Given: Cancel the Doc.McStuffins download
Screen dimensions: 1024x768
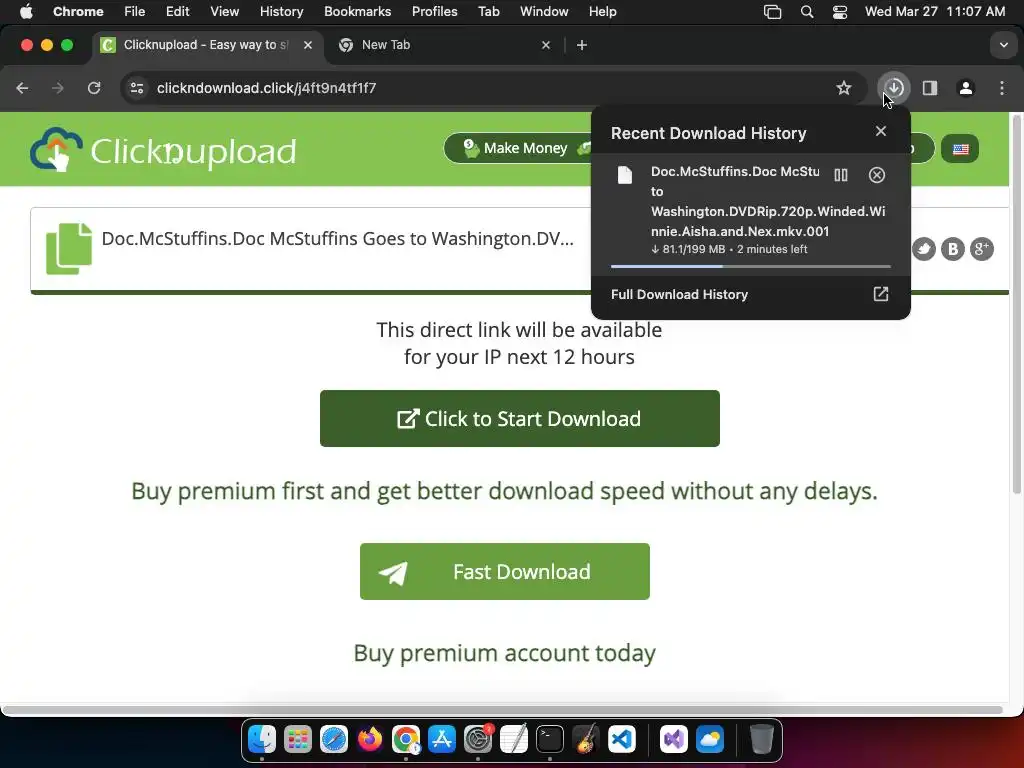Looking at the screenshot, I should 876,175.
